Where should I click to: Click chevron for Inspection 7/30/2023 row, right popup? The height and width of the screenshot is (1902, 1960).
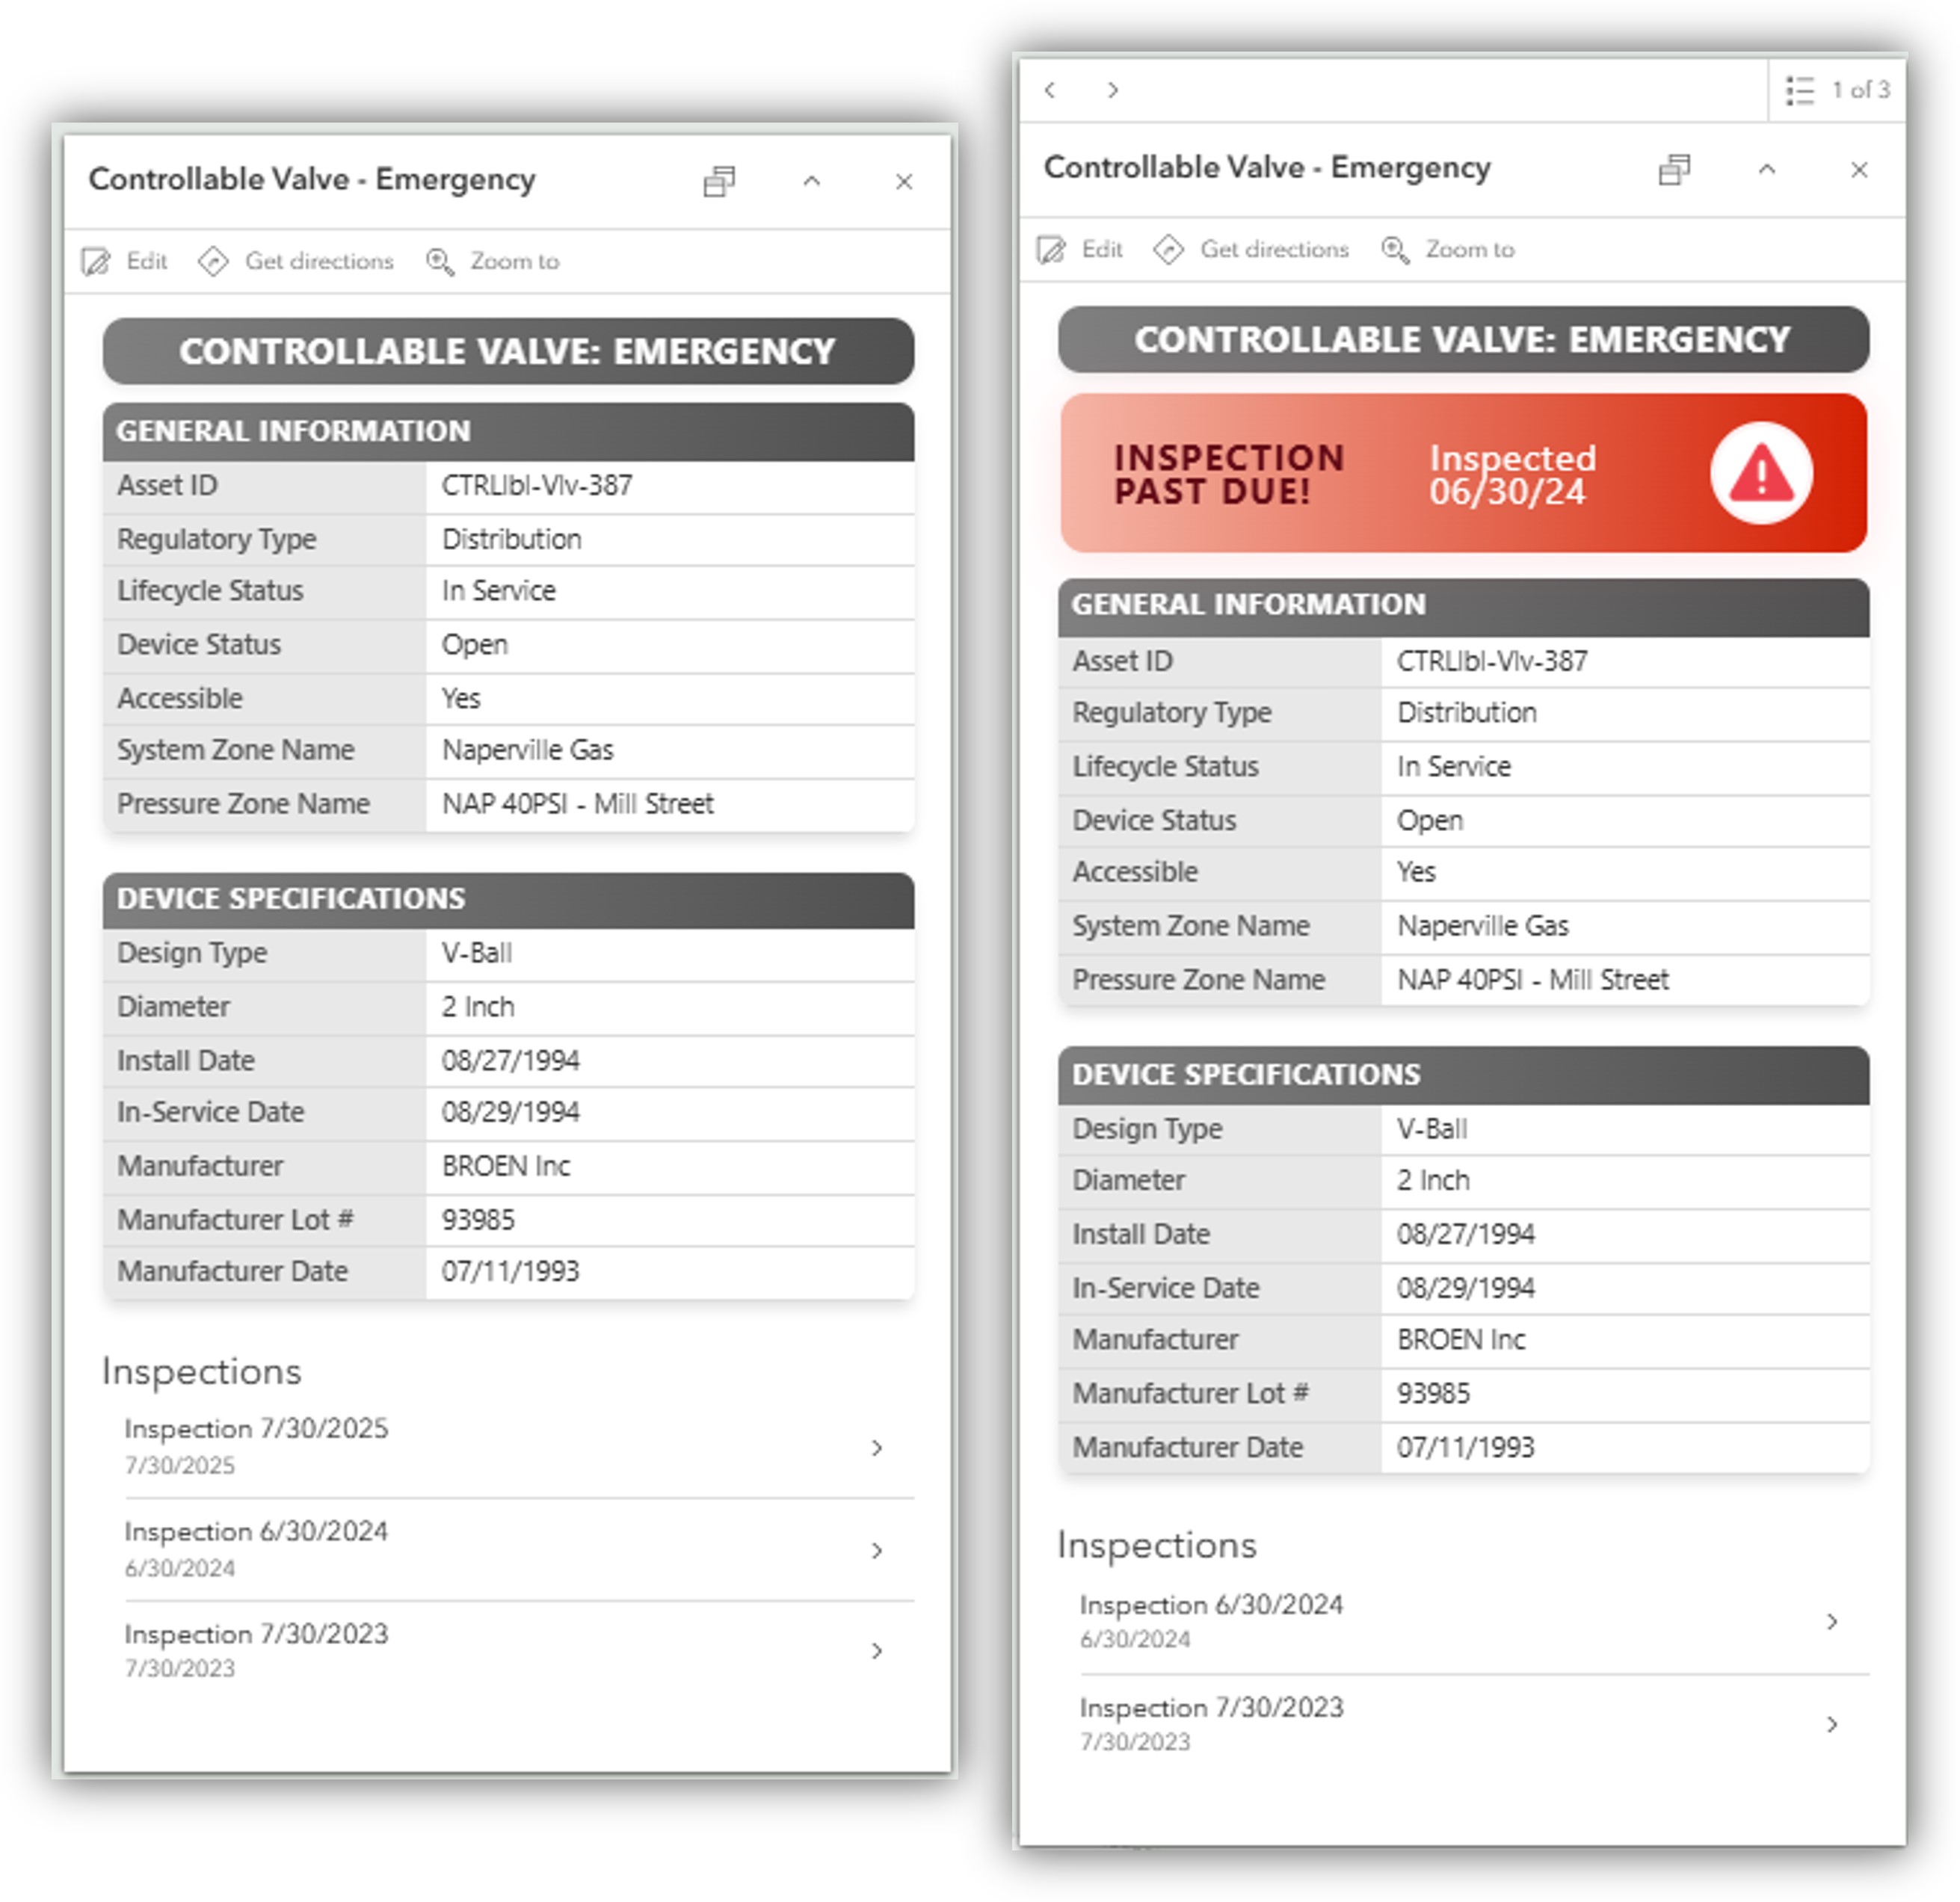(1832, 1725)
